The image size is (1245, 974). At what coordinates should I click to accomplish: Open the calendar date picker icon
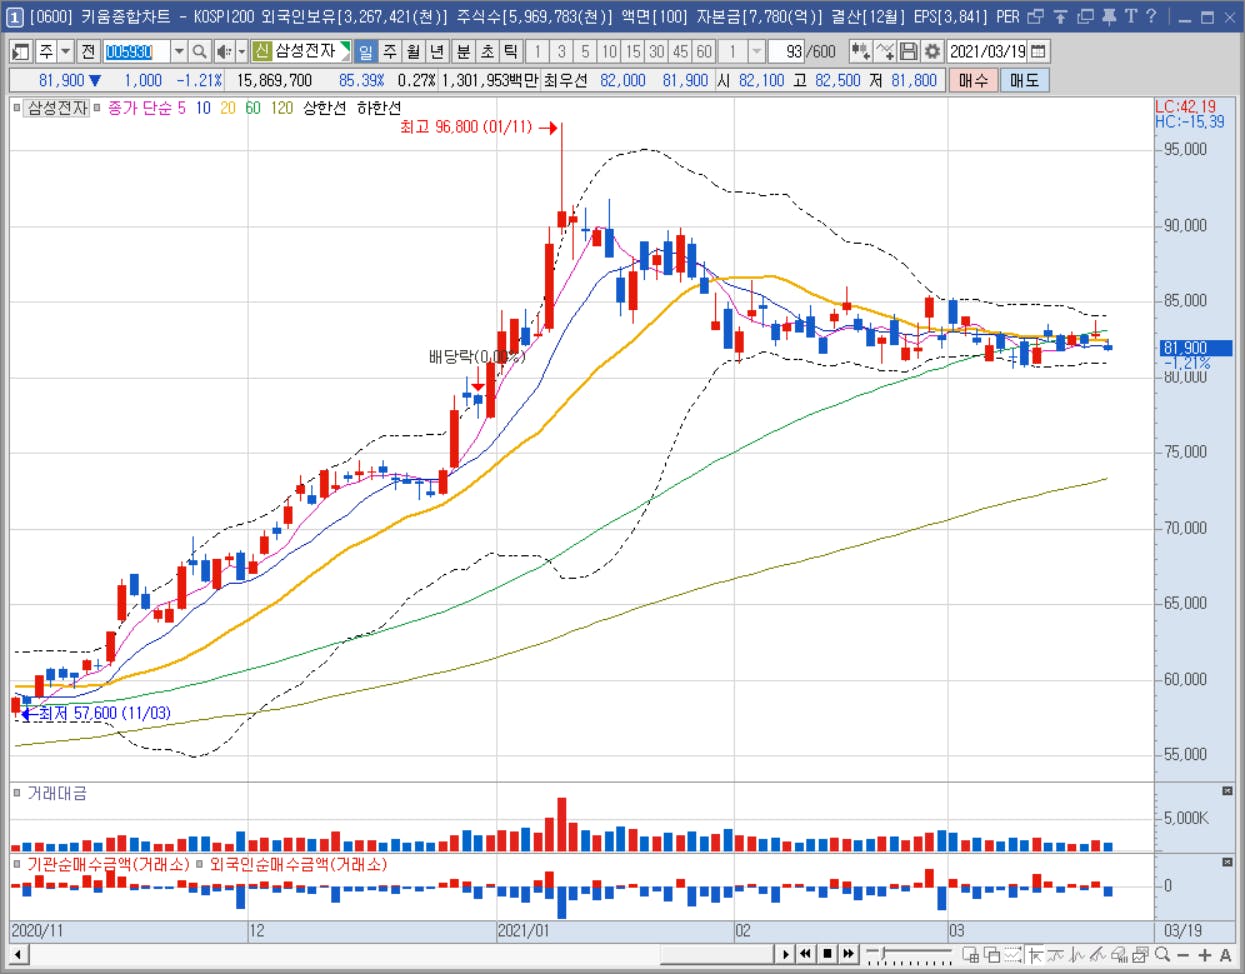pos(1039,51)
